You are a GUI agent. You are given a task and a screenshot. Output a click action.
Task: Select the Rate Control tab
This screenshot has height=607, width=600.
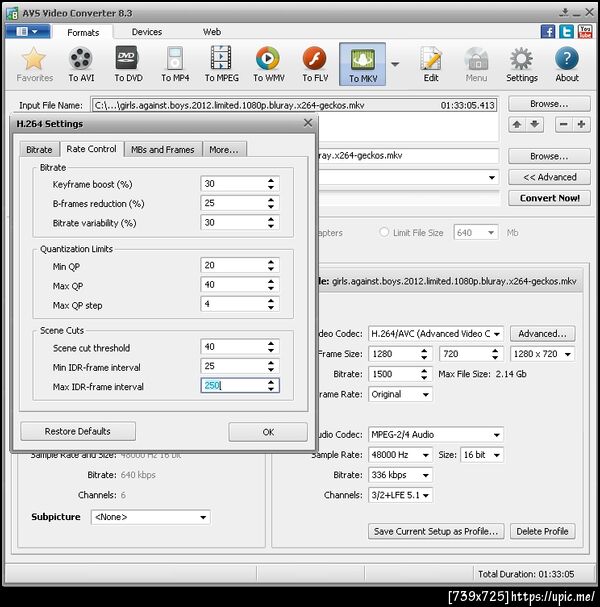(91, 149)
